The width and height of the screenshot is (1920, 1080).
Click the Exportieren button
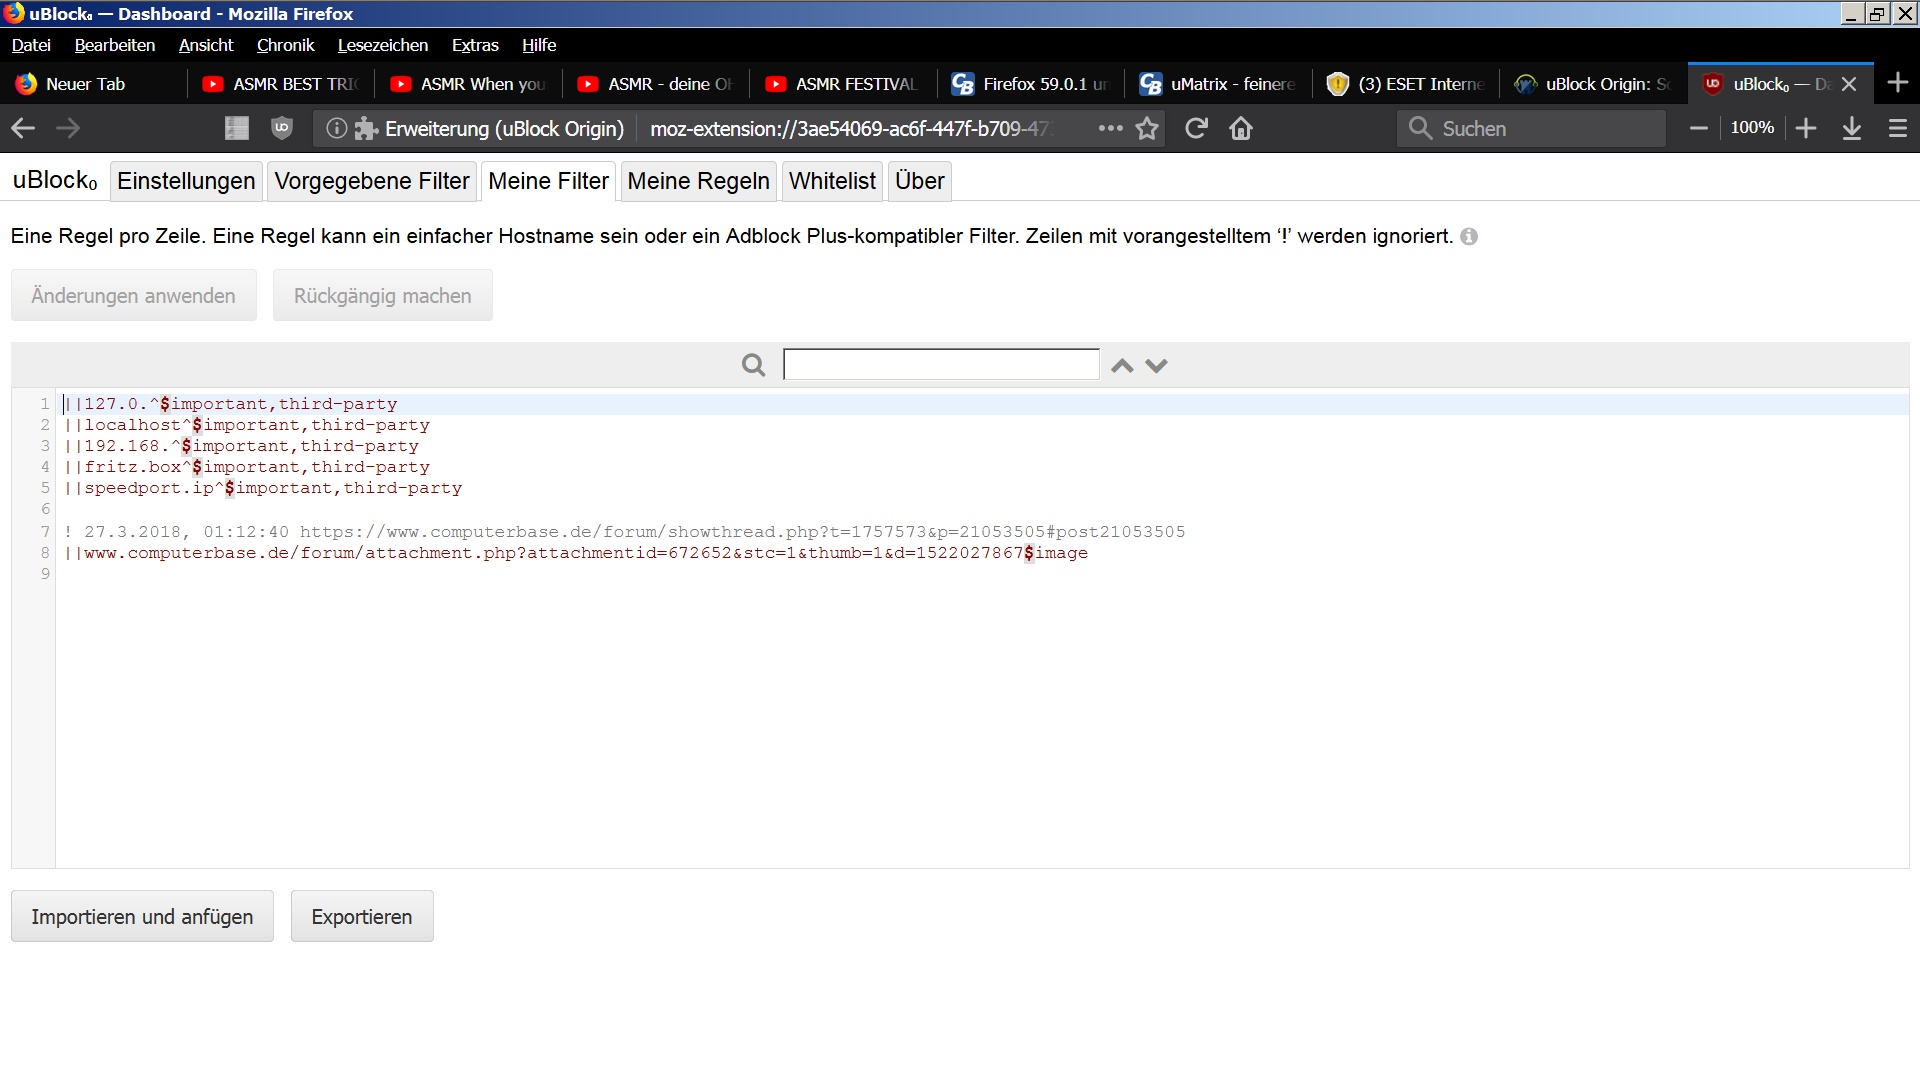[x=362, y=916]
